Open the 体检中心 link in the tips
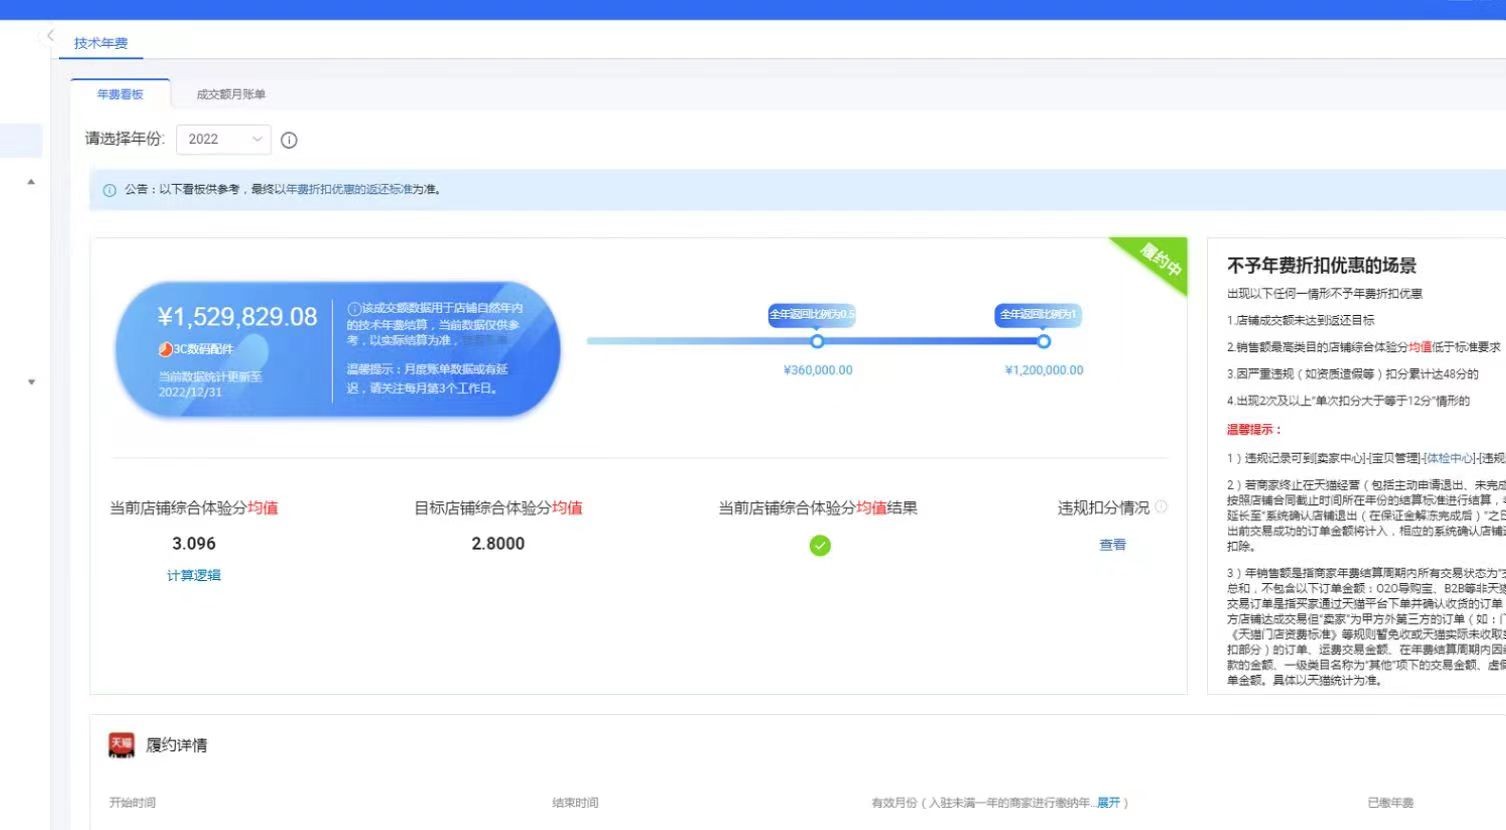1506x830 pixels. point(1449,458)
